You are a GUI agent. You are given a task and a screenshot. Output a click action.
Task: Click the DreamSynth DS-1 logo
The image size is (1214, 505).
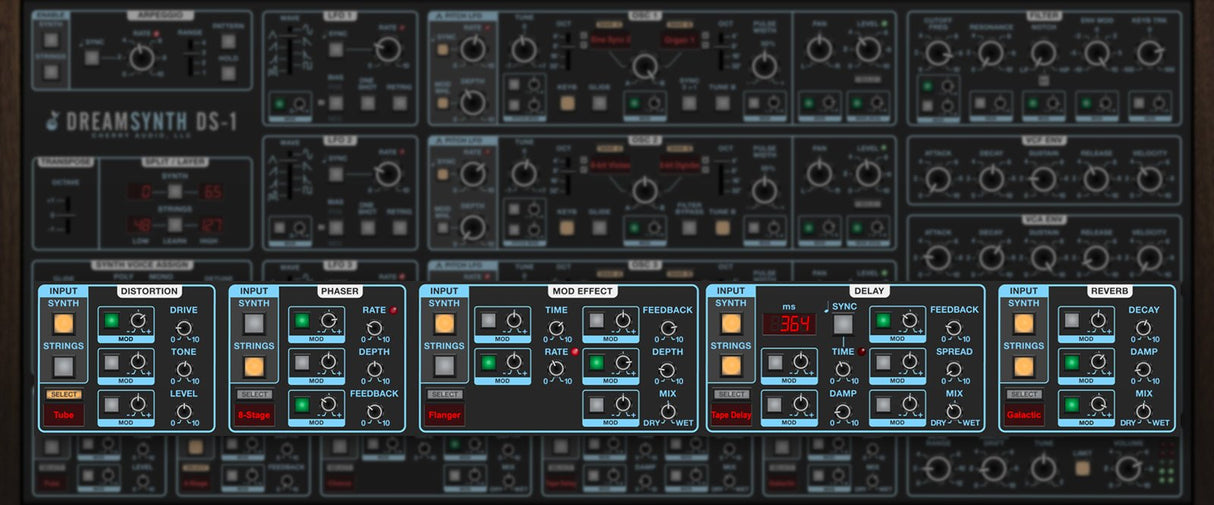click(x=142, y=122)
